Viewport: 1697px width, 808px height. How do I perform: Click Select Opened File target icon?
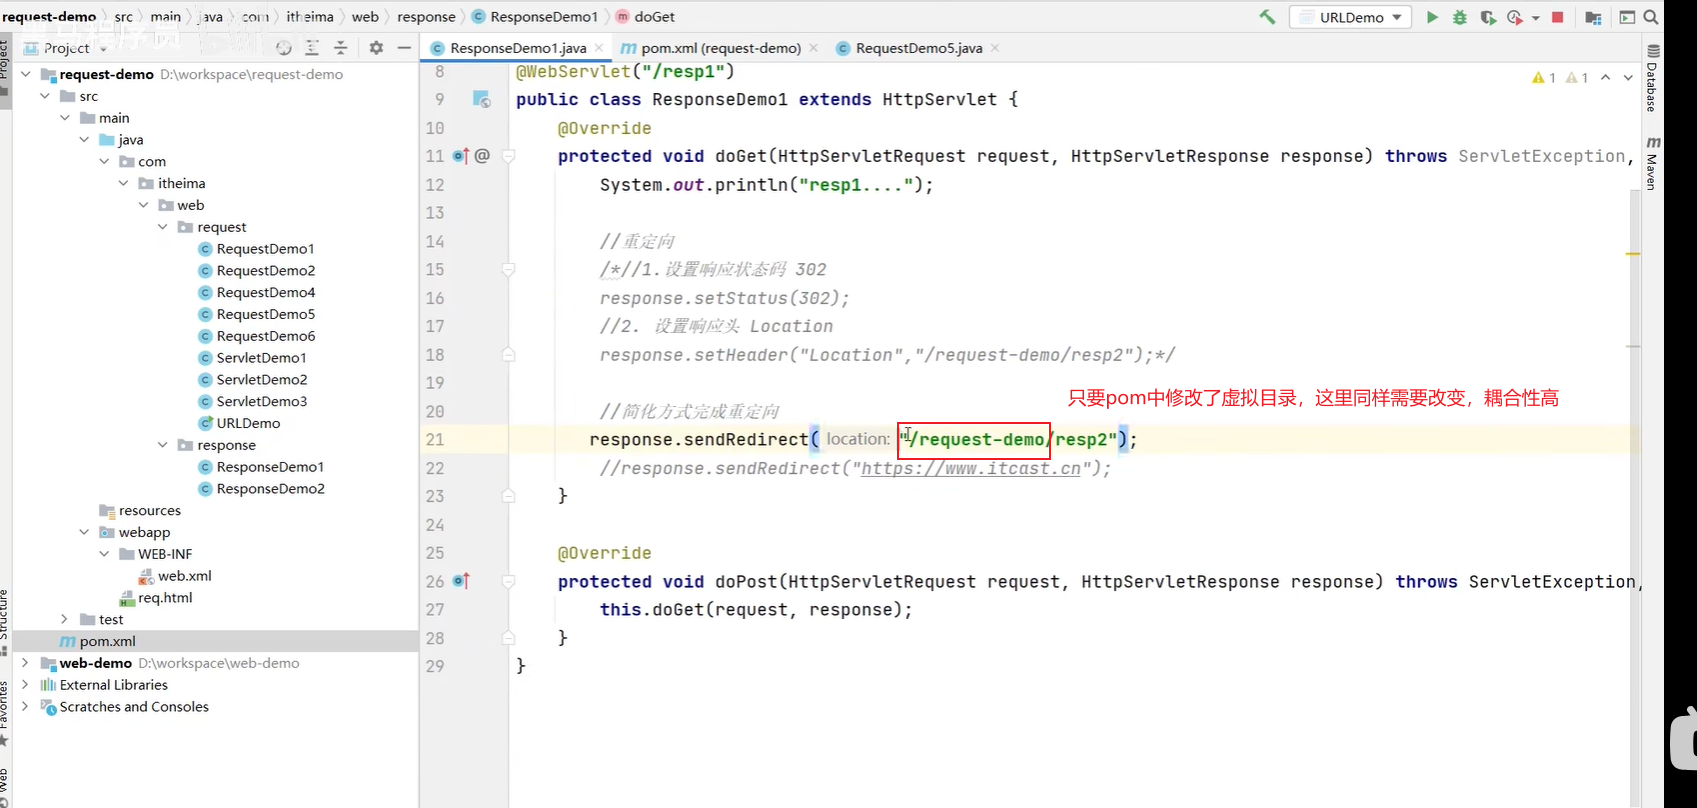pyautogui.click(x=284, y=48)
